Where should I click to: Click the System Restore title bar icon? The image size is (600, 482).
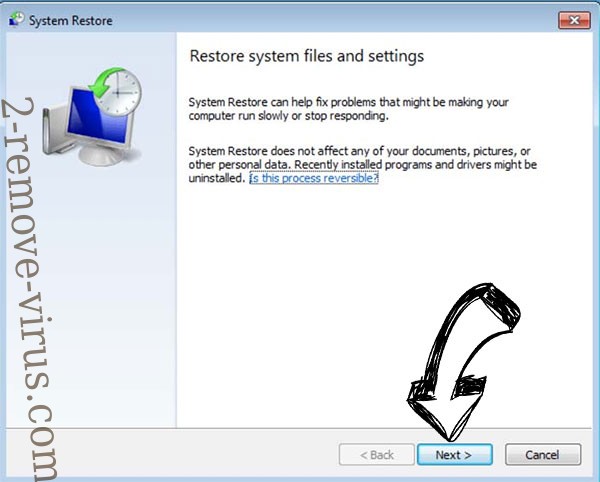pos(16,20)
